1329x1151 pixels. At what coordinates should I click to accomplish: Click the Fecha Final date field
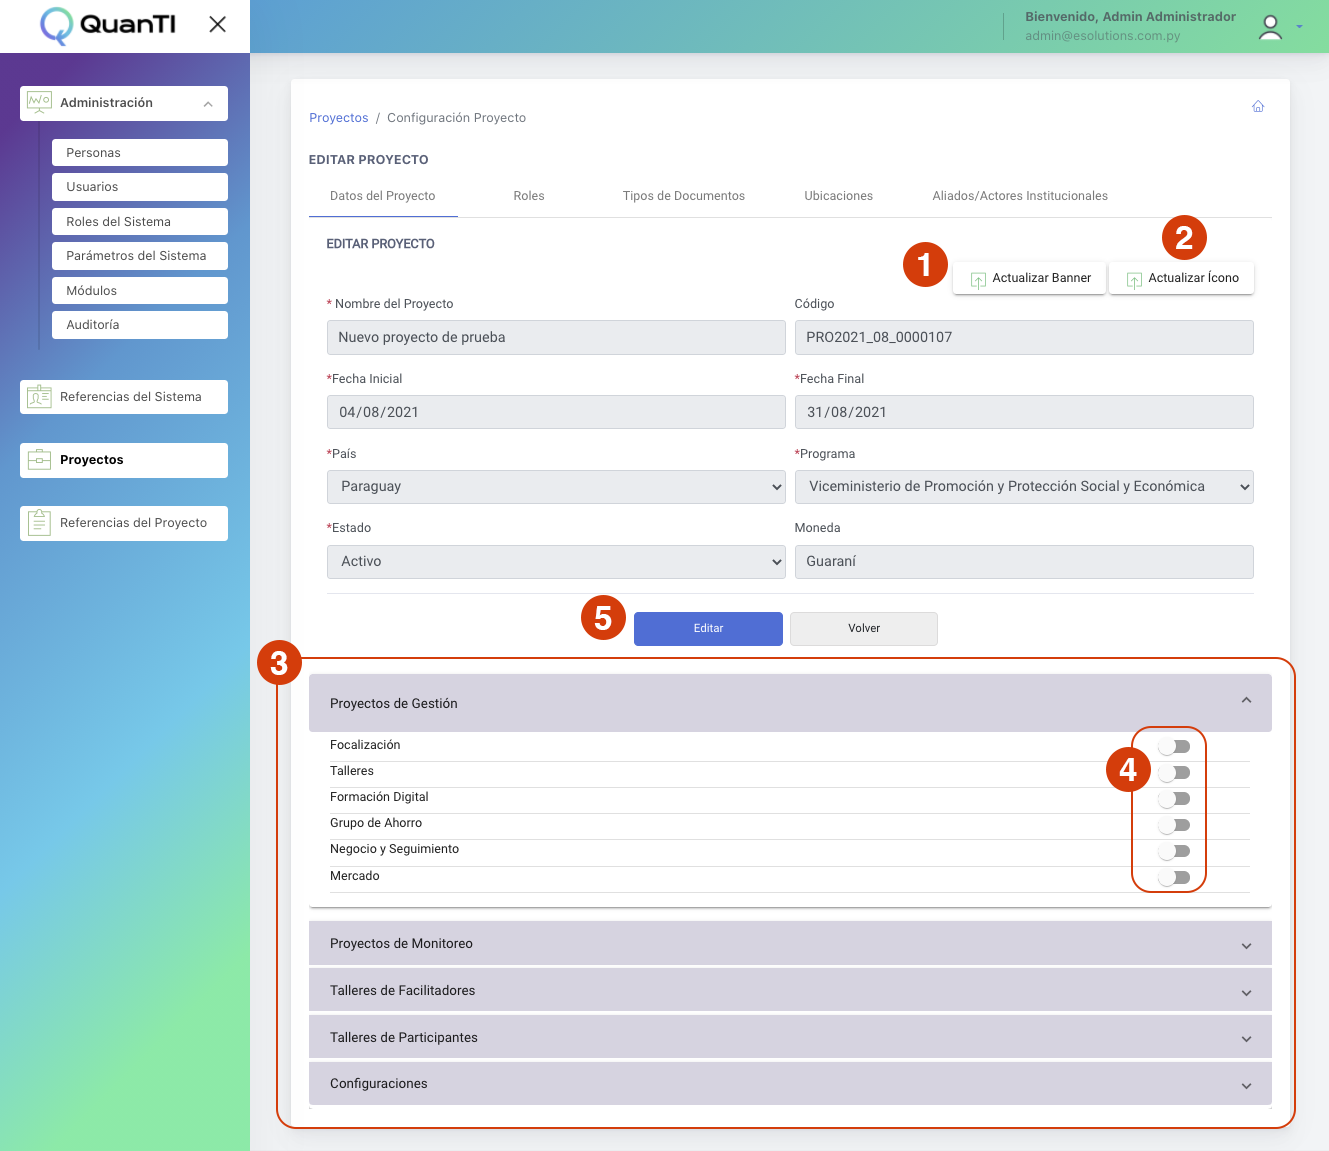[x=1024, y=412]
